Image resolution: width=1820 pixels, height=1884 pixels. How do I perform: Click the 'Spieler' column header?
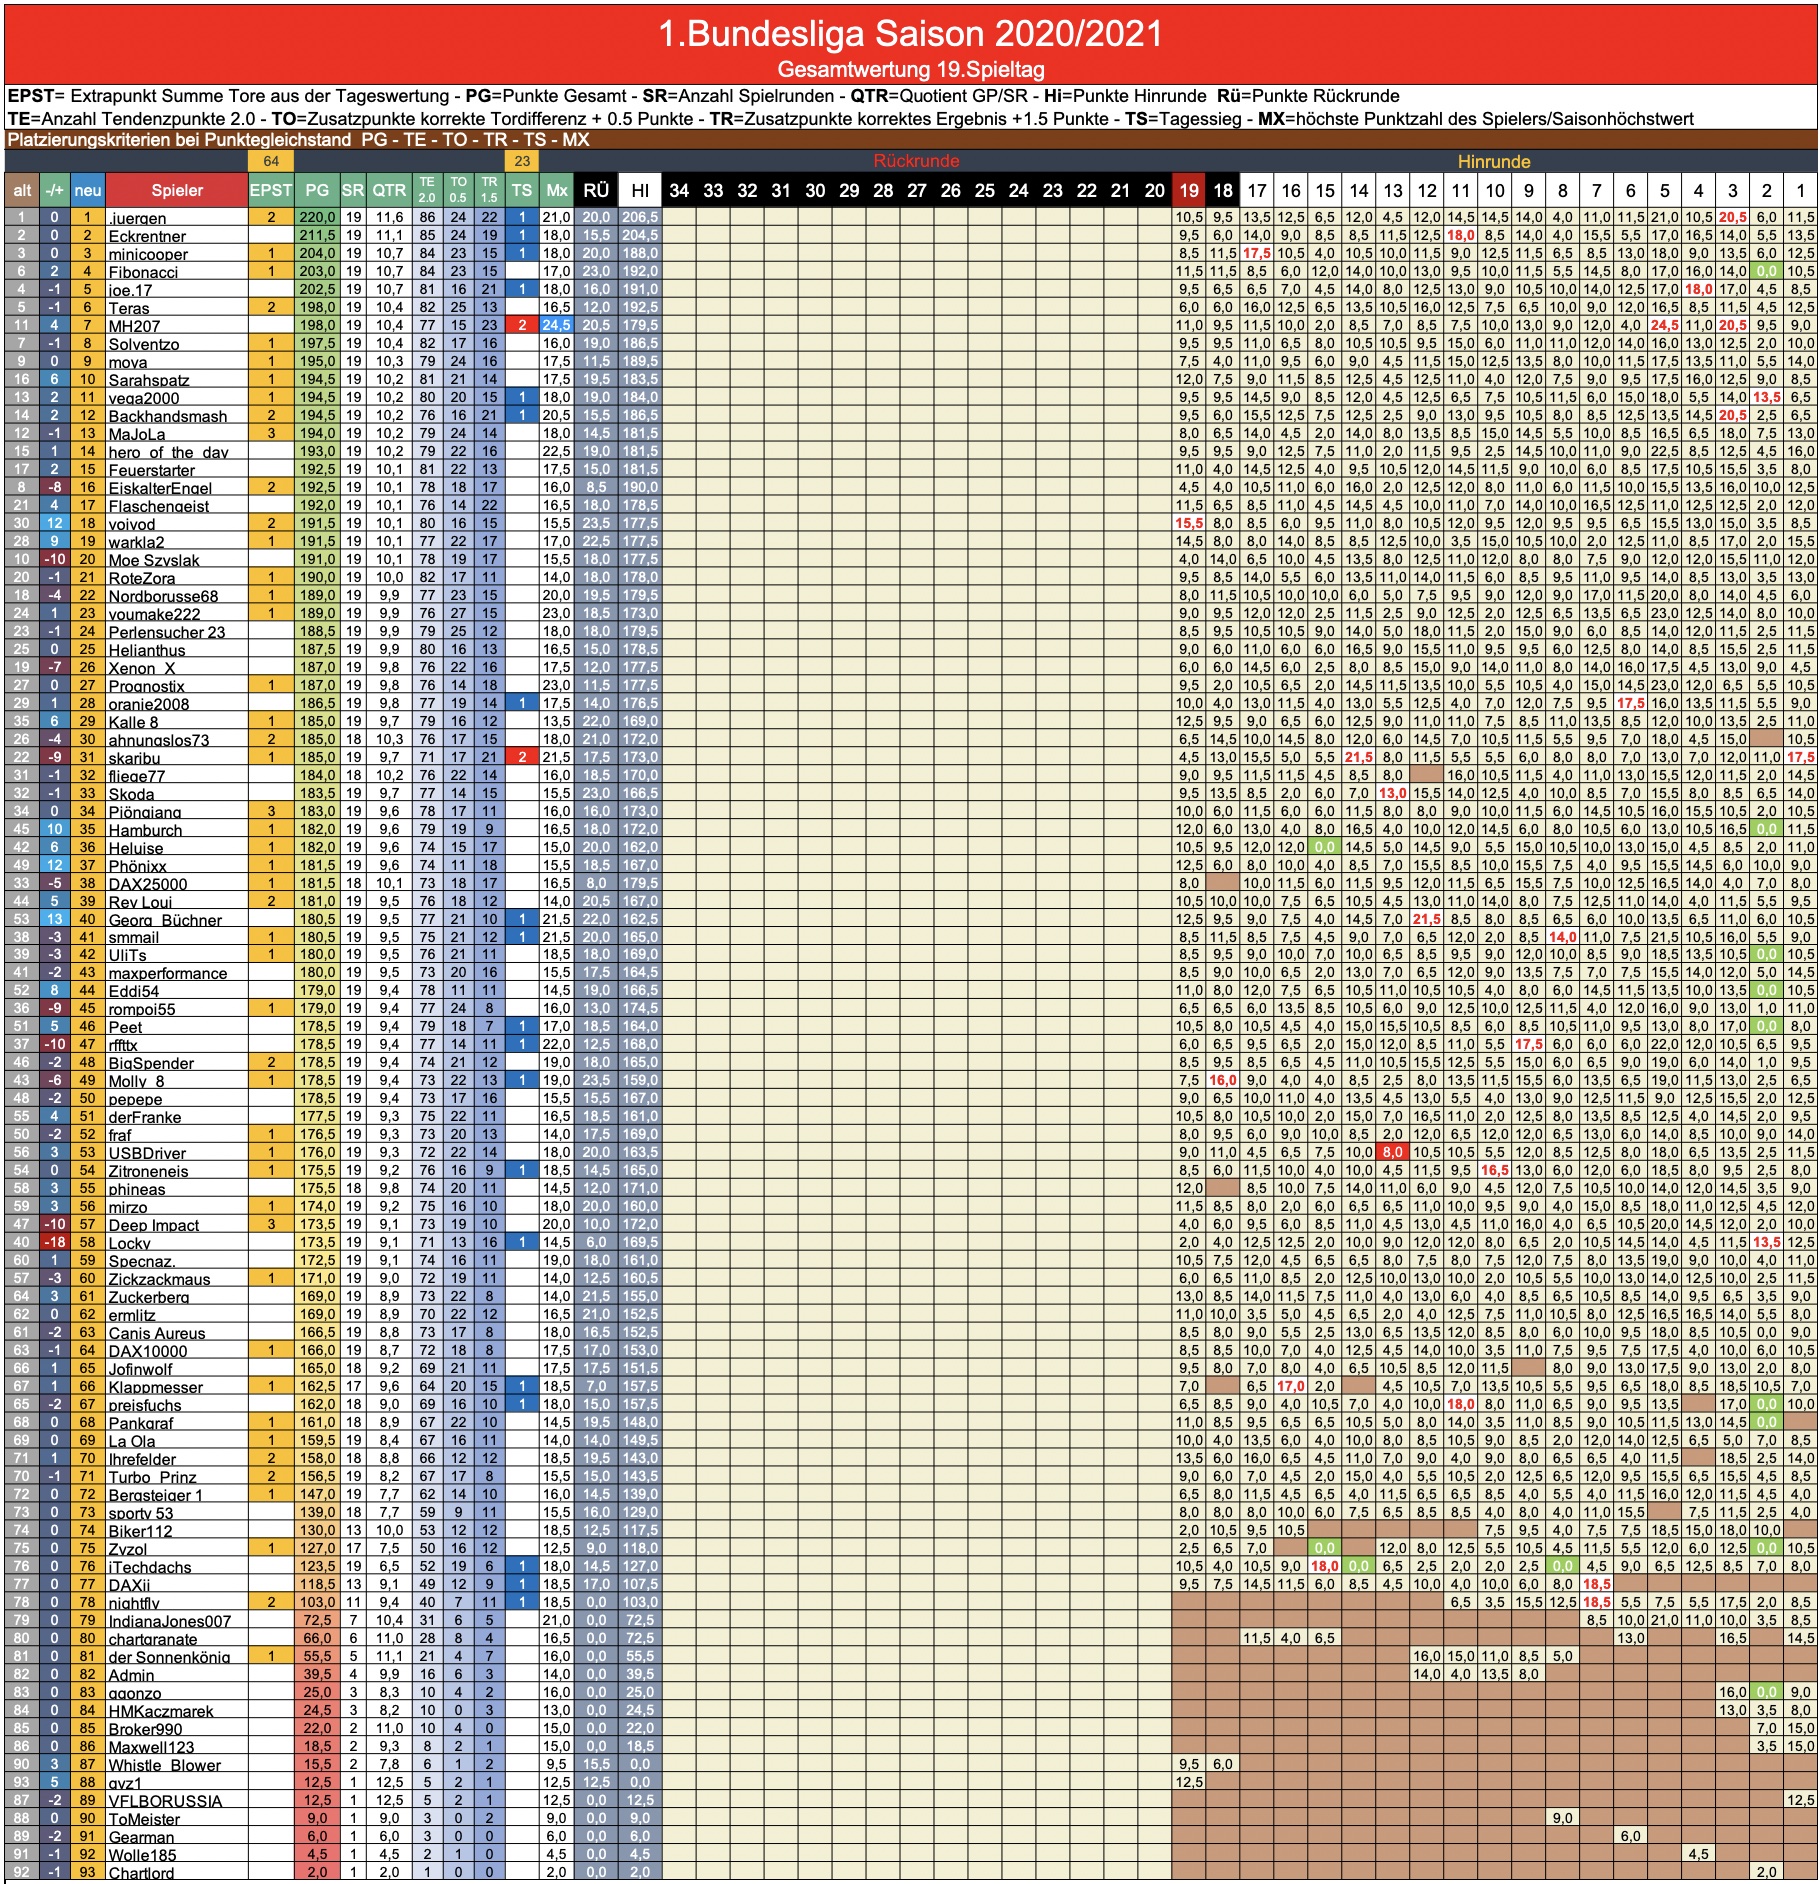tap(177, 190)
